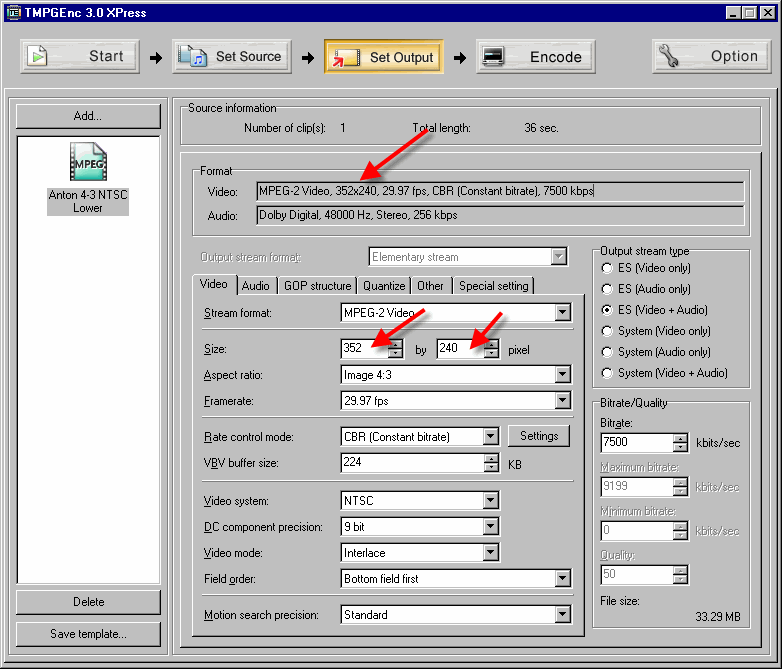This screenshot has height=669, width=782.
Task: Click the Delete button
Action: 88,602
